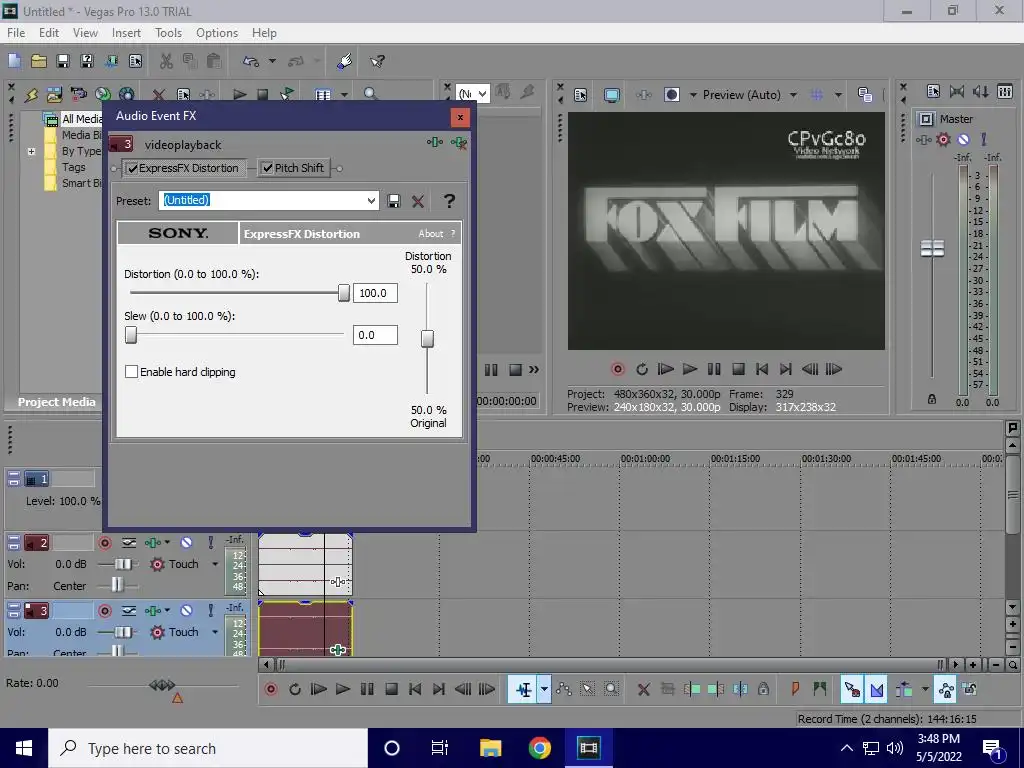Click the Distortion amount slider handle

coord(344,293)
